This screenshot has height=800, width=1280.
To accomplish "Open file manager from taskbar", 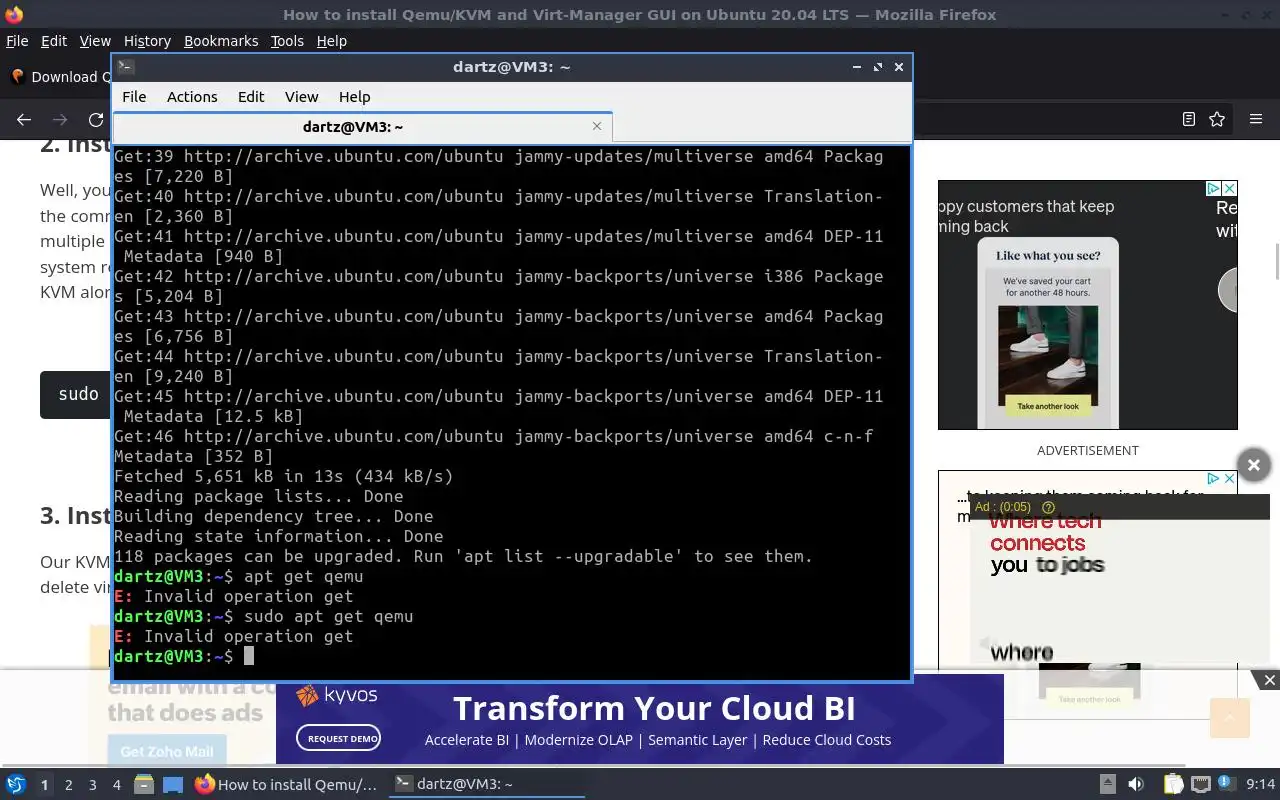I will pos(143,785).
